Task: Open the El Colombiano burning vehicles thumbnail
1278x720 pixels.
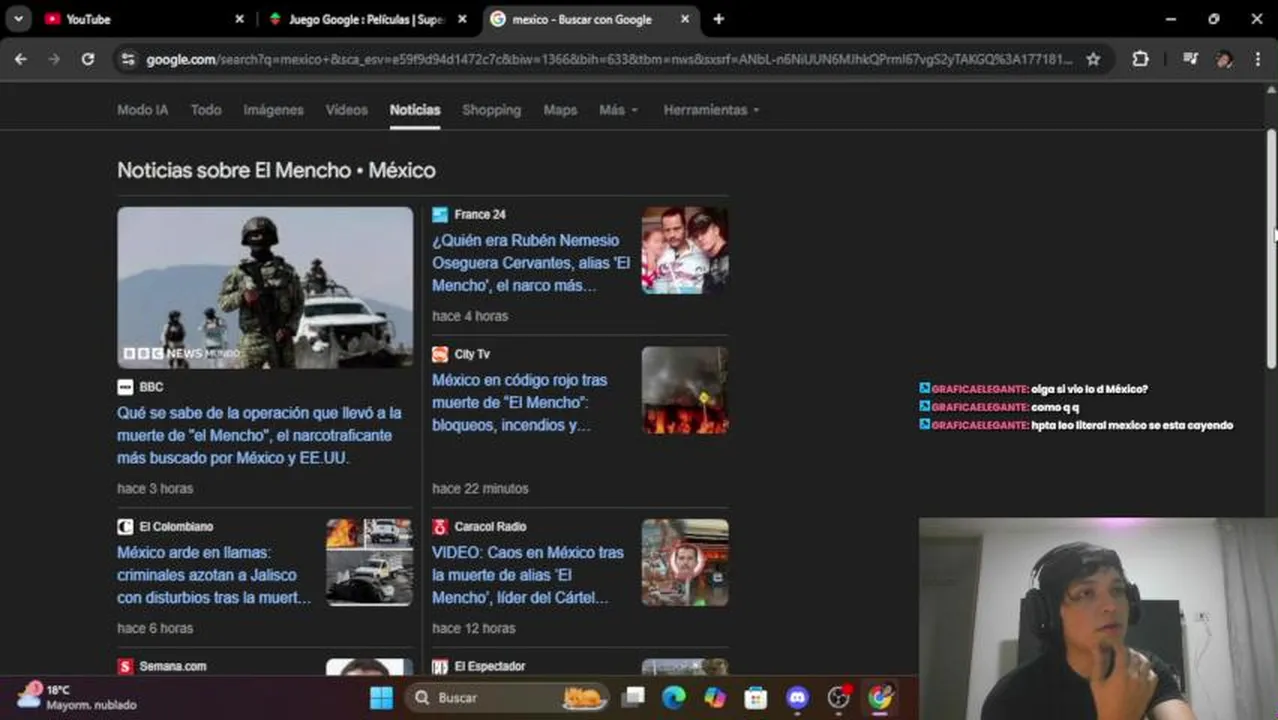Action: [x=369, y=562]
